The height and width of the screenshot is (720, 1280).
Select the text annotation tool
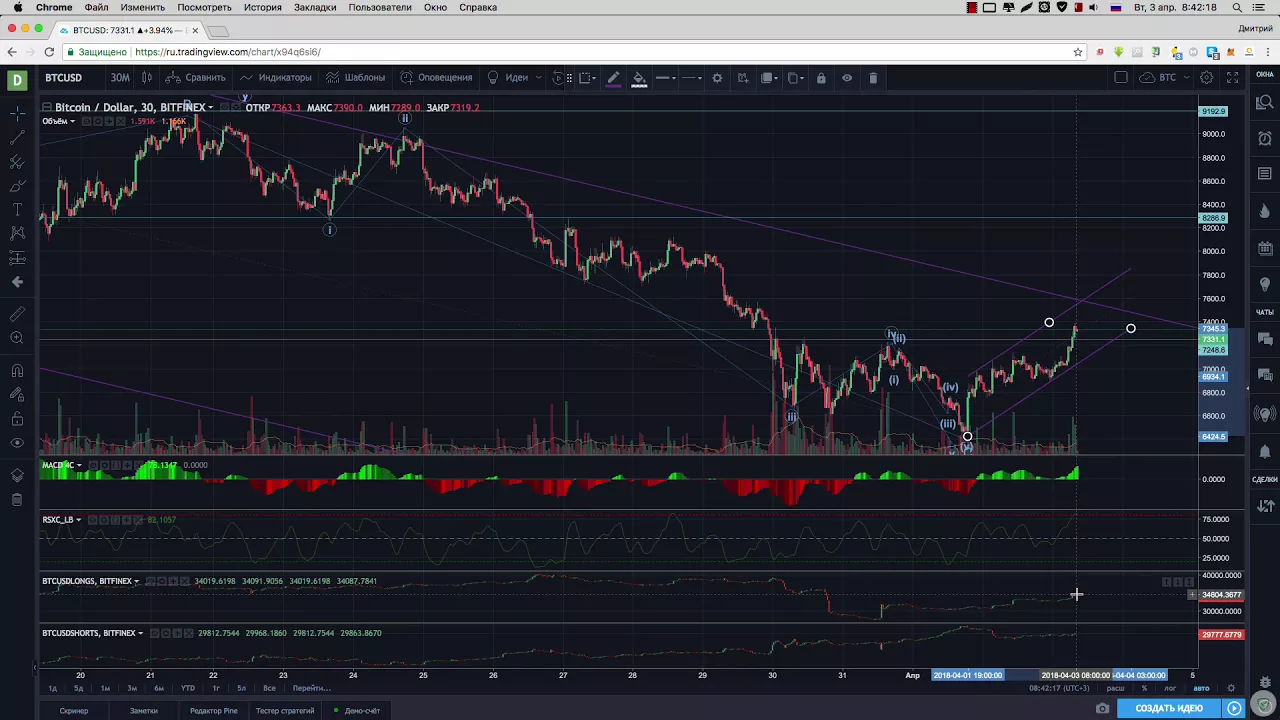click(17, 209)
